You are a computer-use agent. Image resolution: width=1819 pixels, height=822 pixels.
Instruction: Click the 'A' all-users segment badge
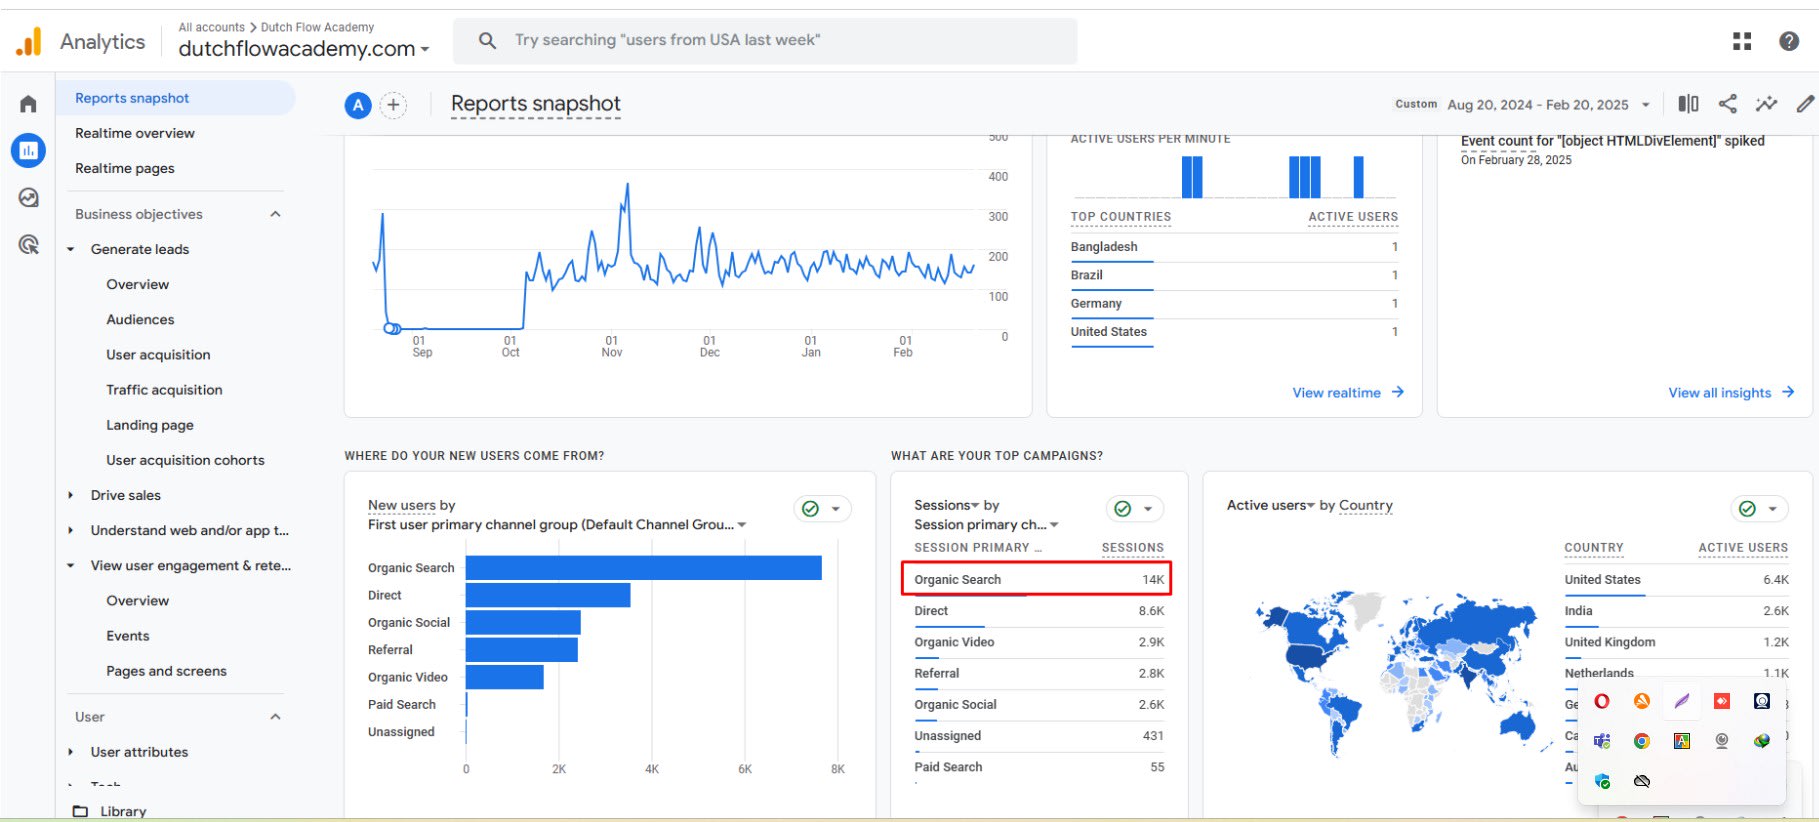(358, 105)
